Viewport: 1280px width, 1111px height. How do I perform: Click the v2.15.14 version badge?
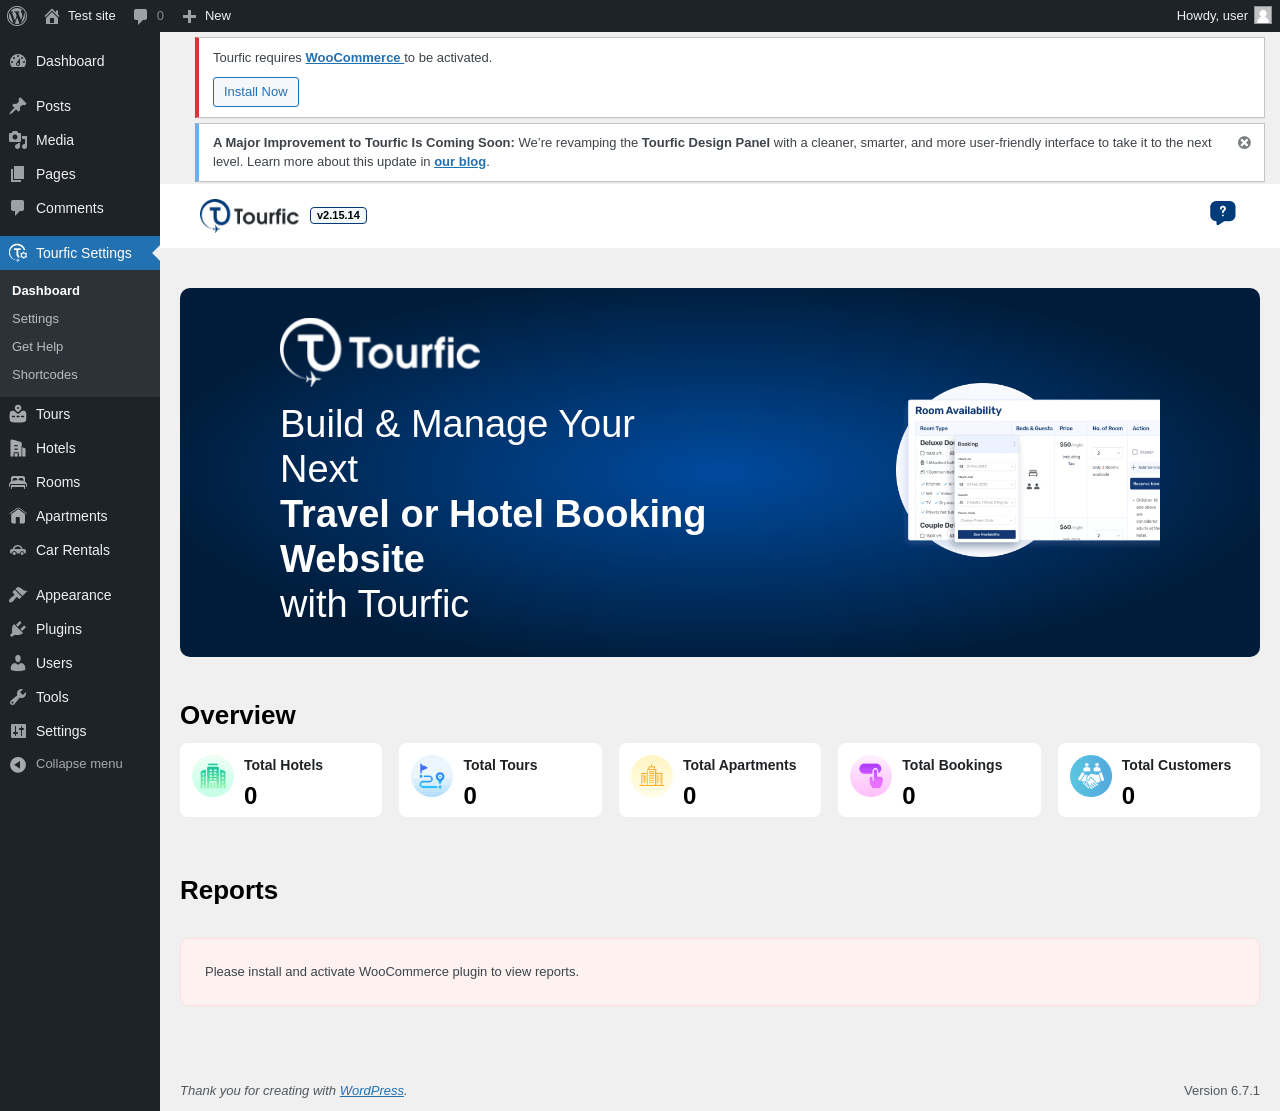click(x=338, y=215)
